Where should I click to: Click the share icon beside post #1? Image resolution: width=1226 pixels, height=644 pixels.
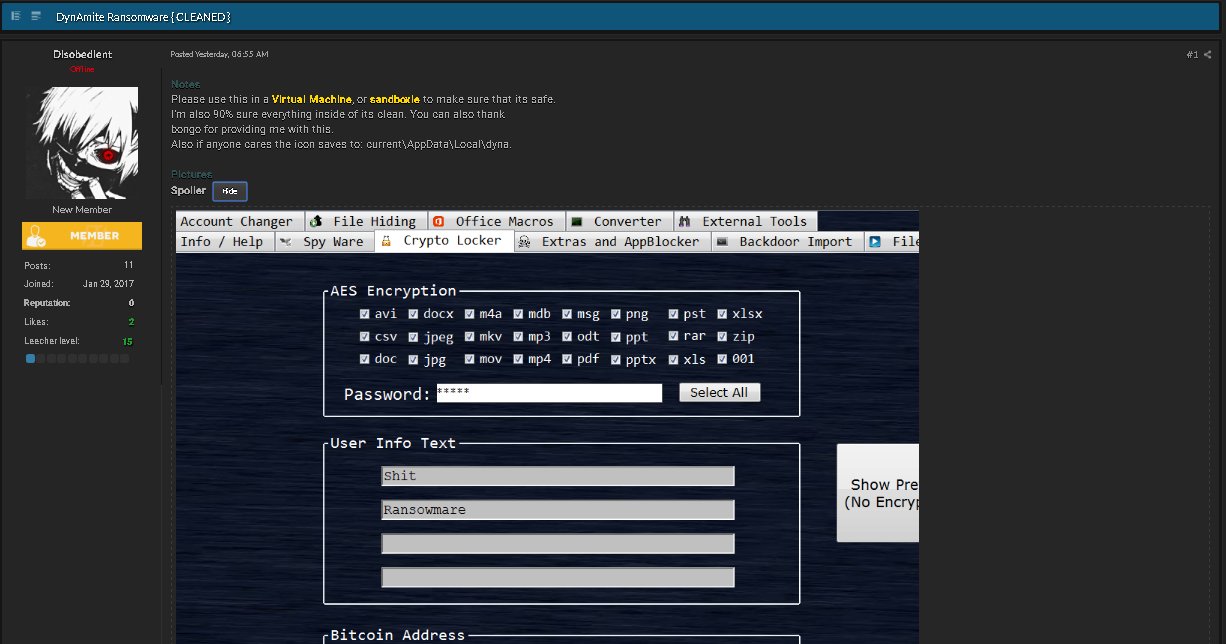(1208, 55)
